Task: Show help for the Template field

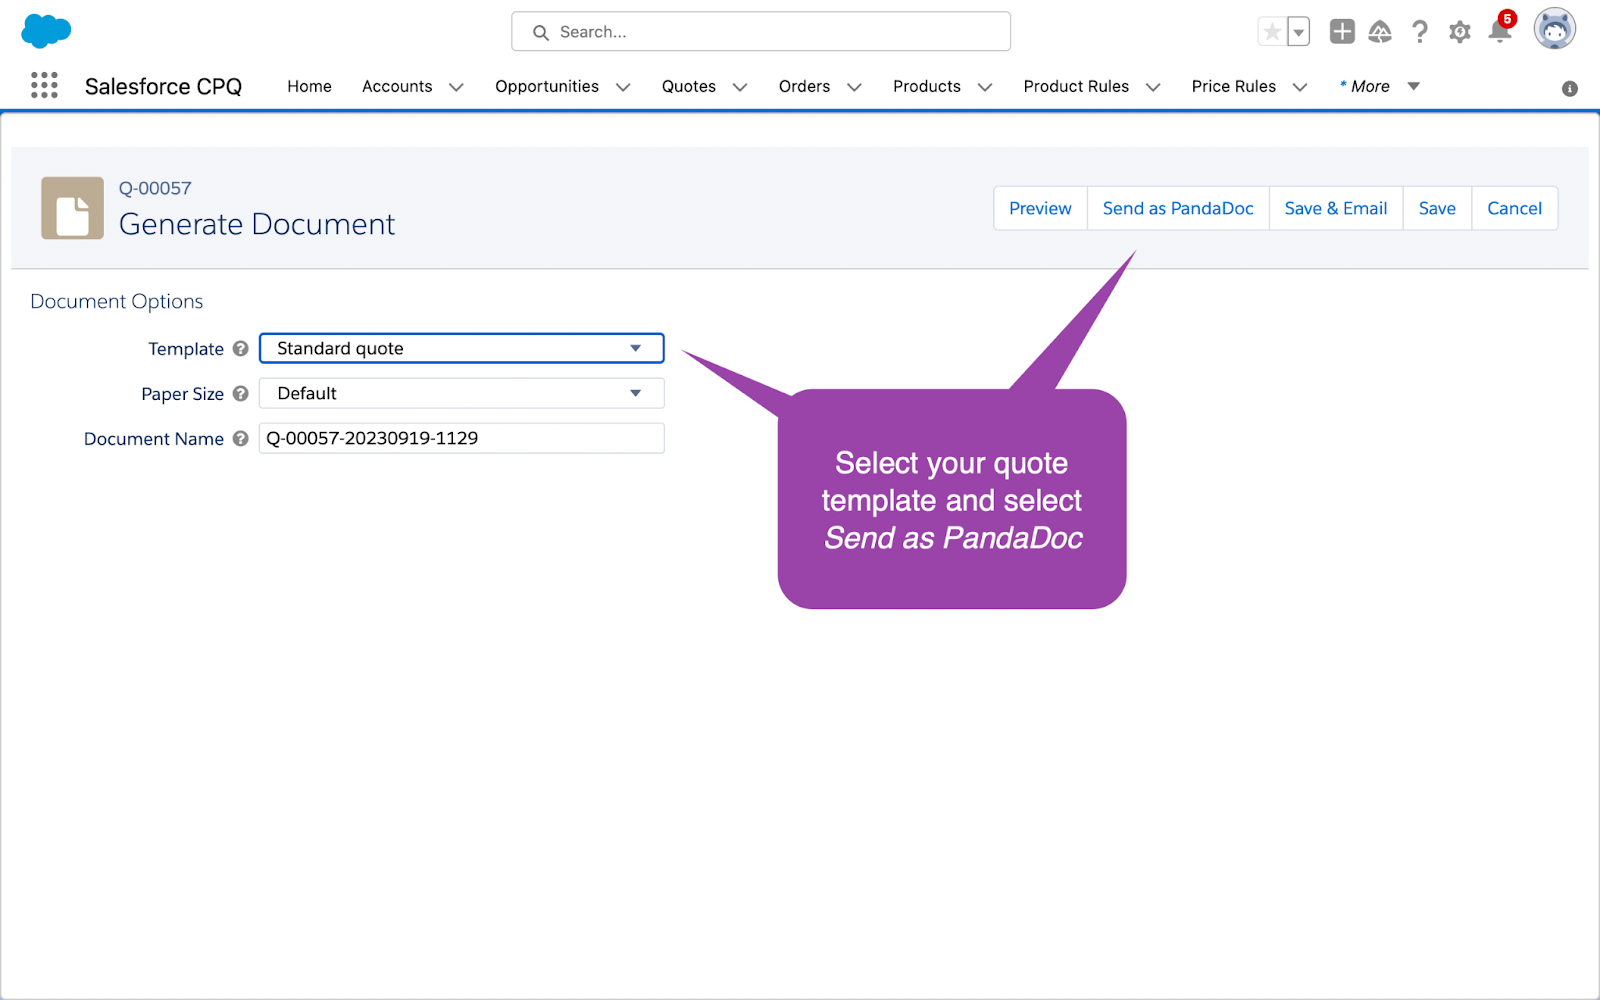Action: [241, 349]
